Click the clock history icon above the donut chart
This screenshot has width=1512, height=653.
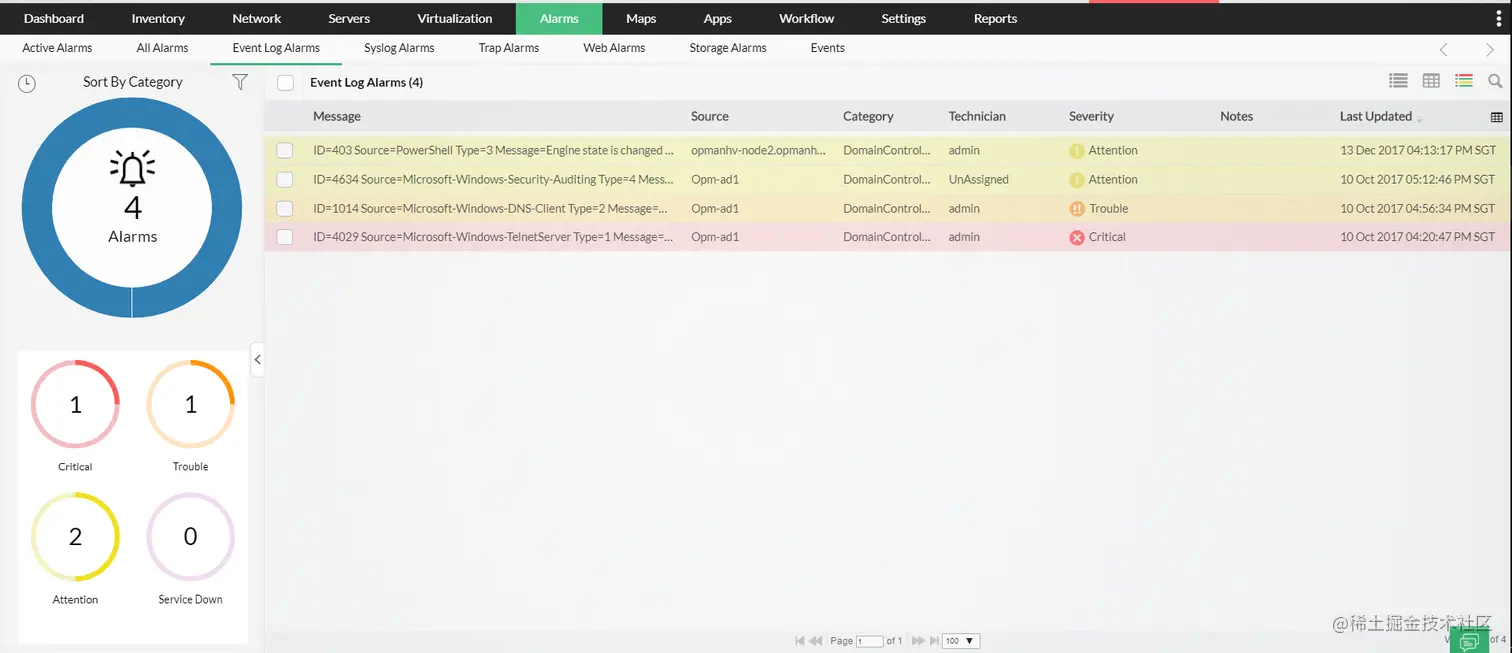coord(26,83)
